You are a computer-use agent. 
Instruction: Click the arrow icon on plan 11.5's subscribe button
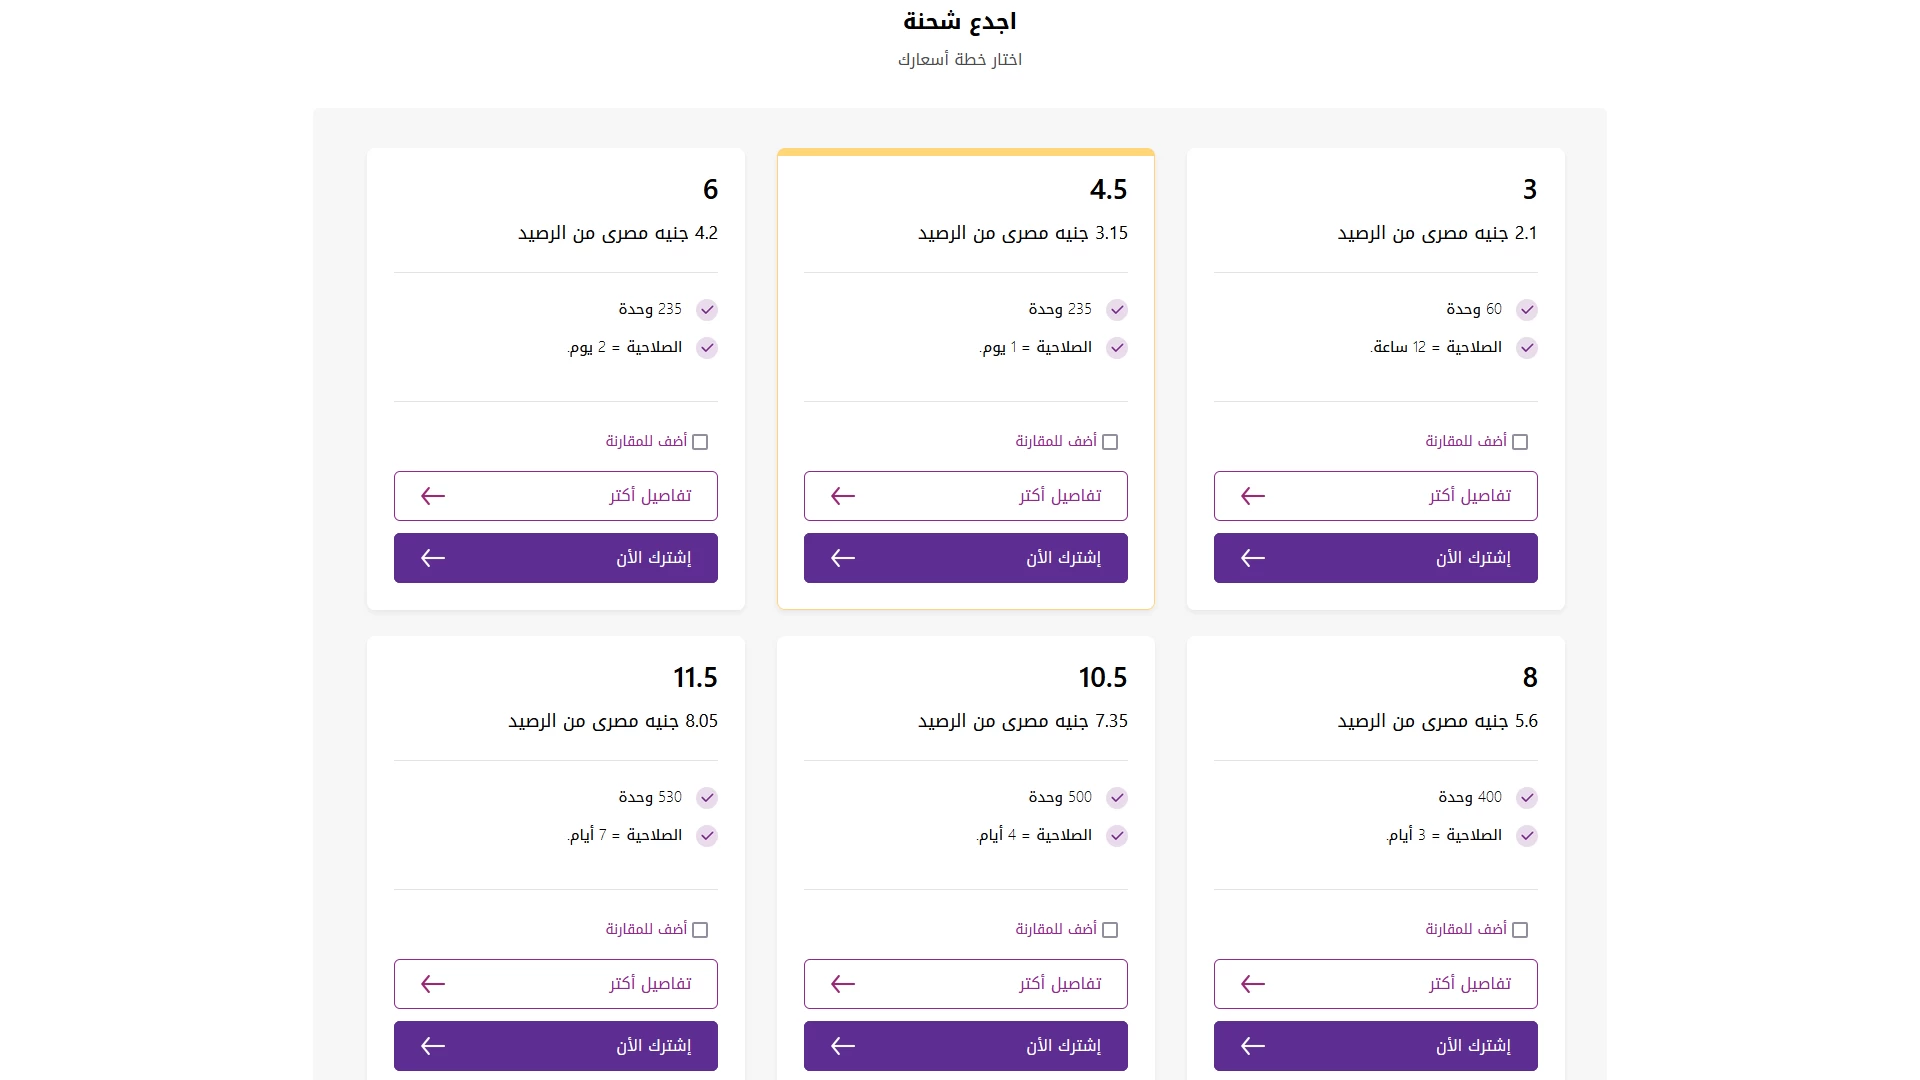(x=433, y=1046)
